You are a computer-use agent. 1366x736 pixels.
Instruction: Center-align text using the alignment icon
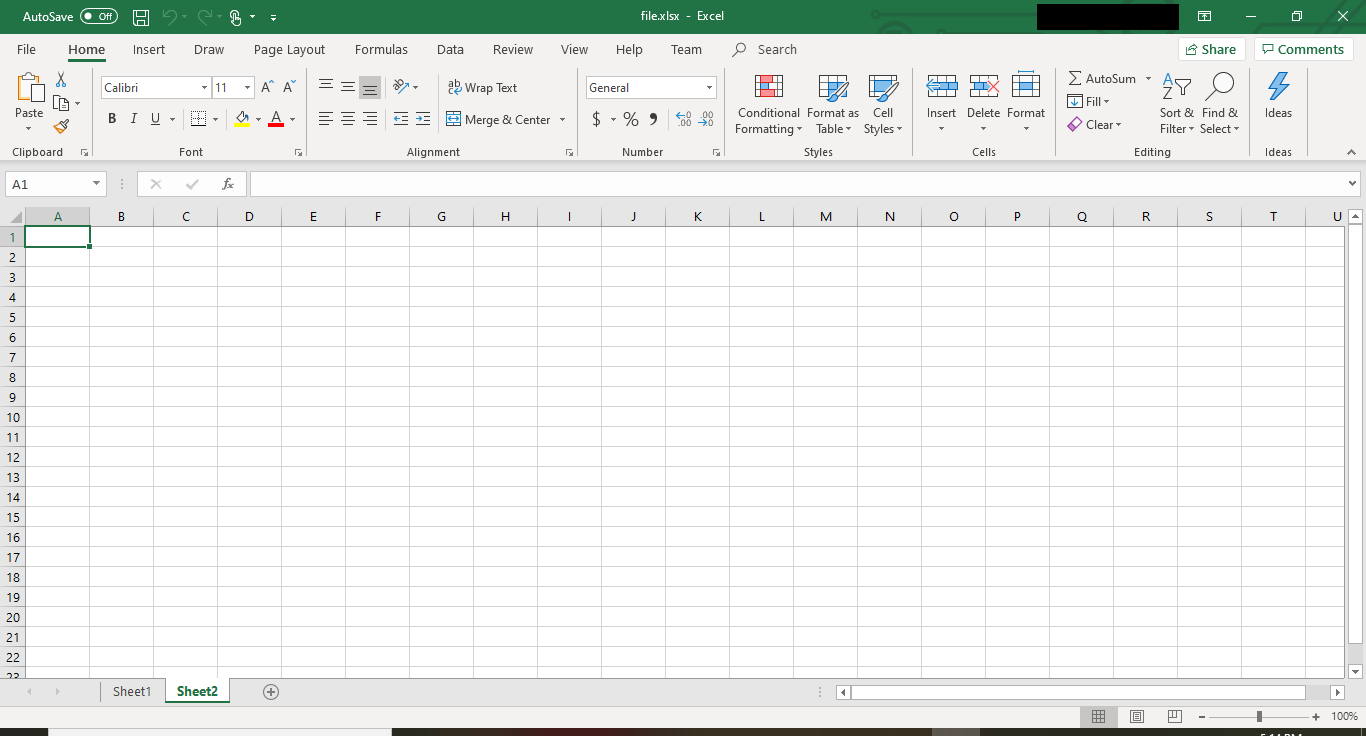click(x=347, y=118)
